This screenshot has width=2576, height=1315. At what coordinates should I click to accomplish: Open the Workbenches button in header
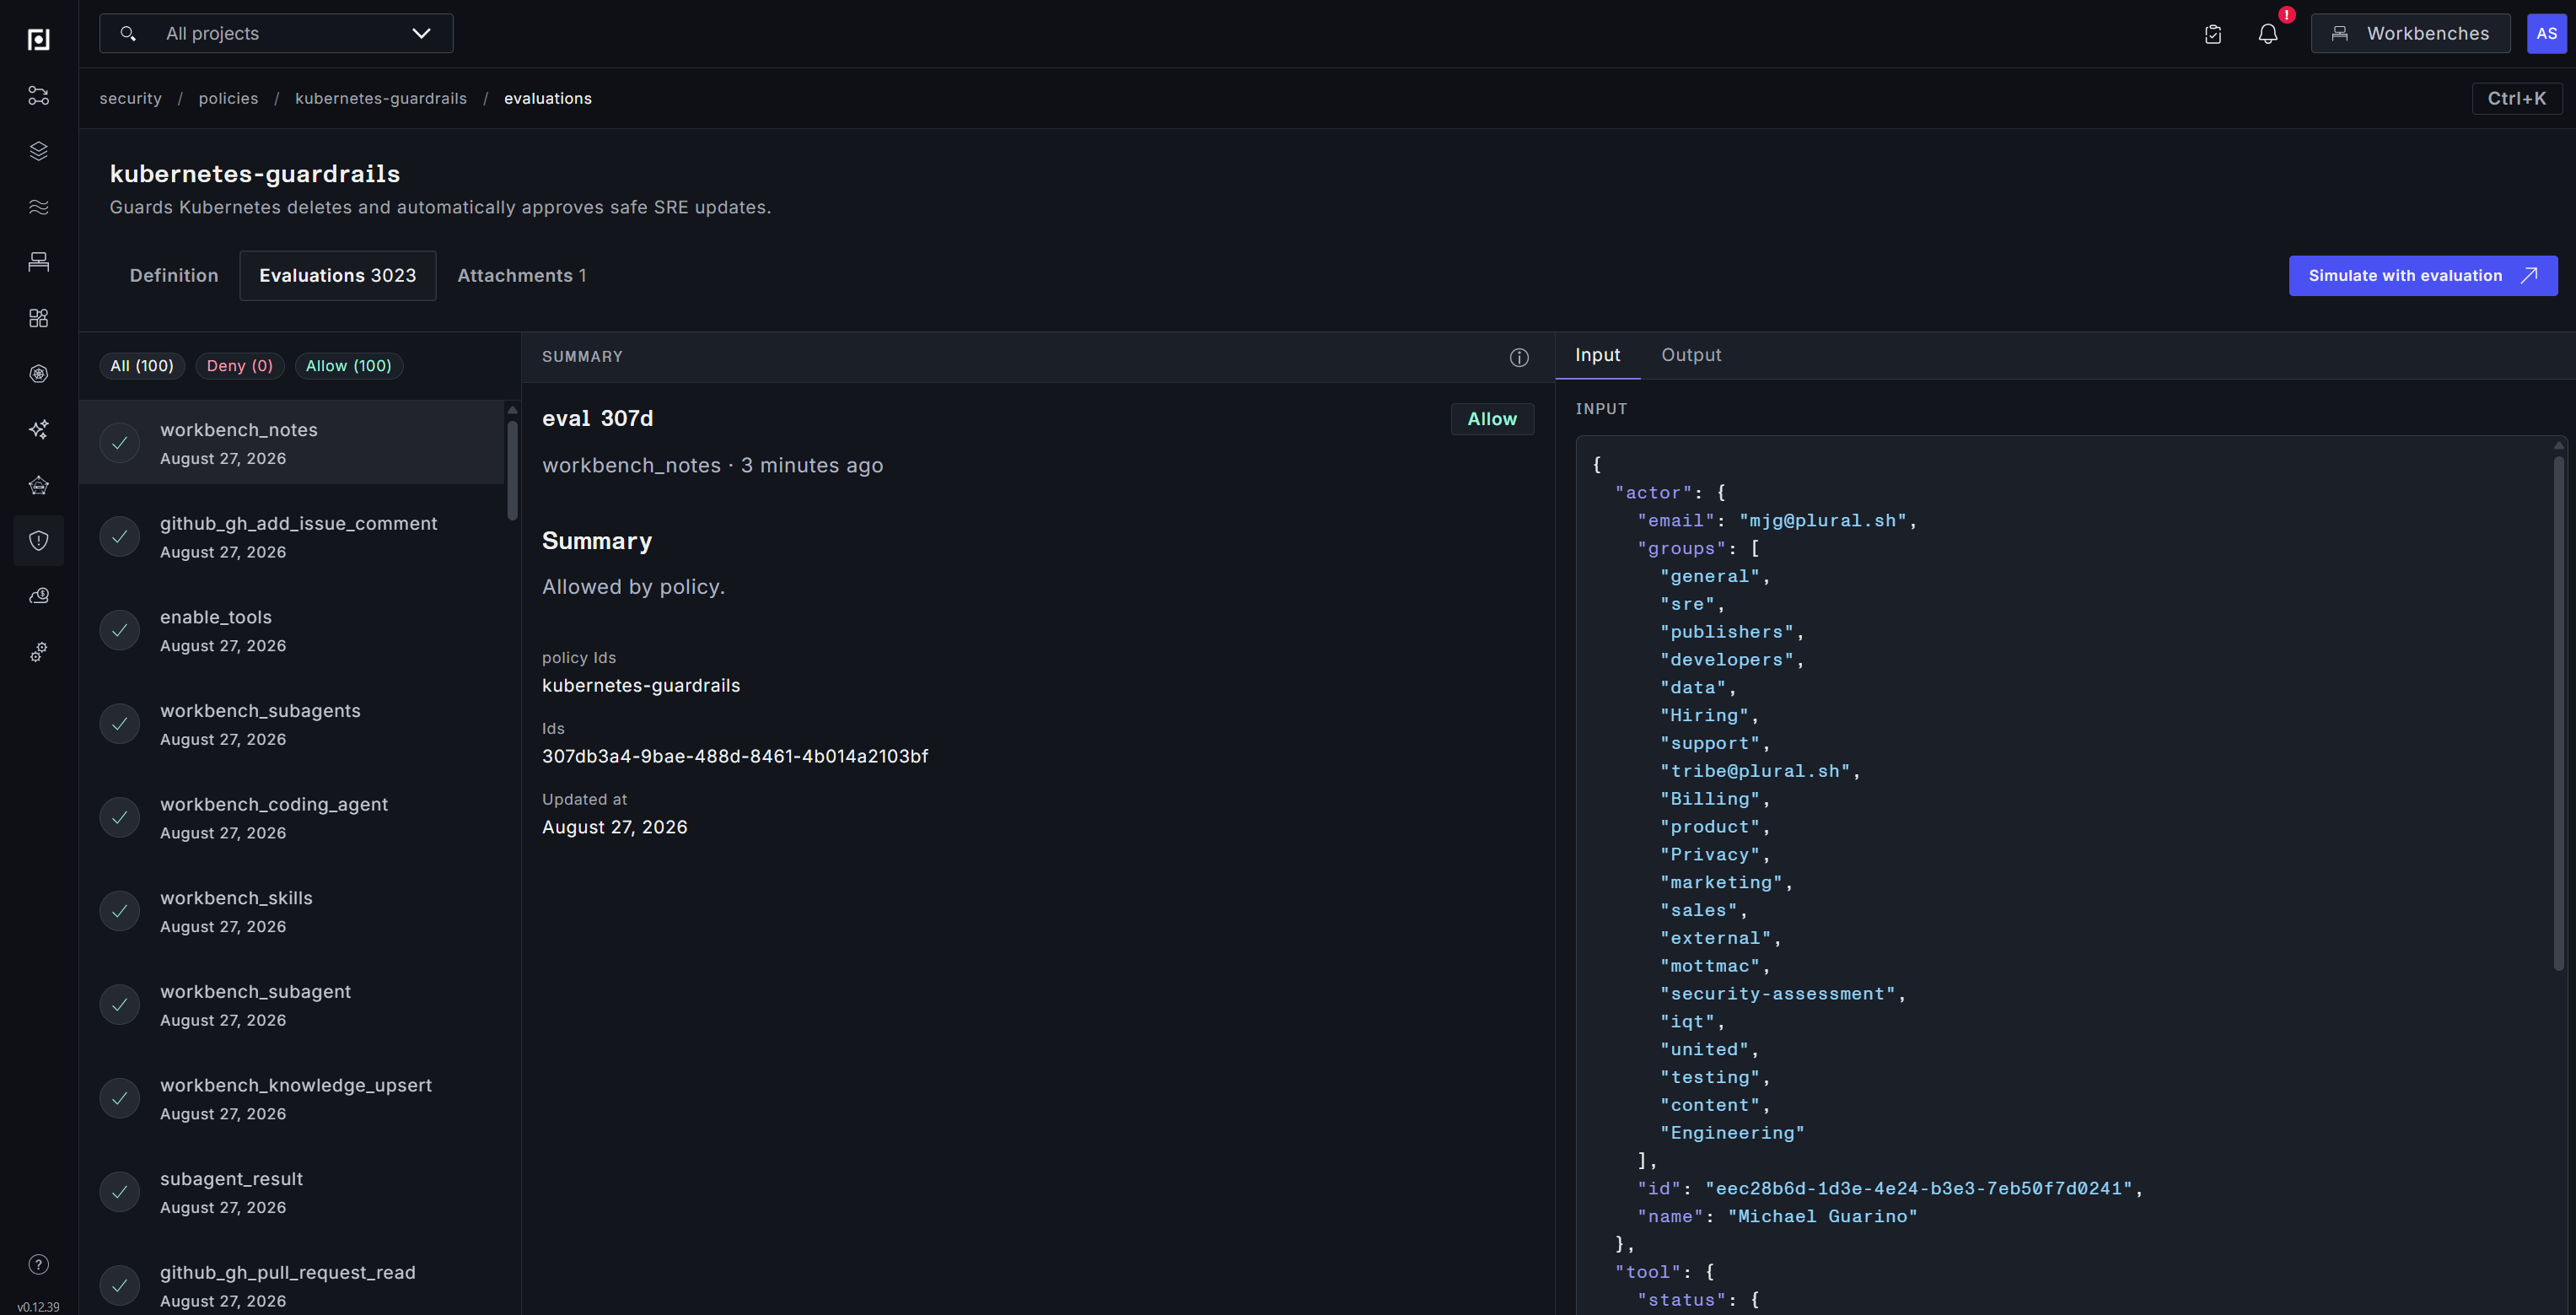click(x=2410, y=34)
